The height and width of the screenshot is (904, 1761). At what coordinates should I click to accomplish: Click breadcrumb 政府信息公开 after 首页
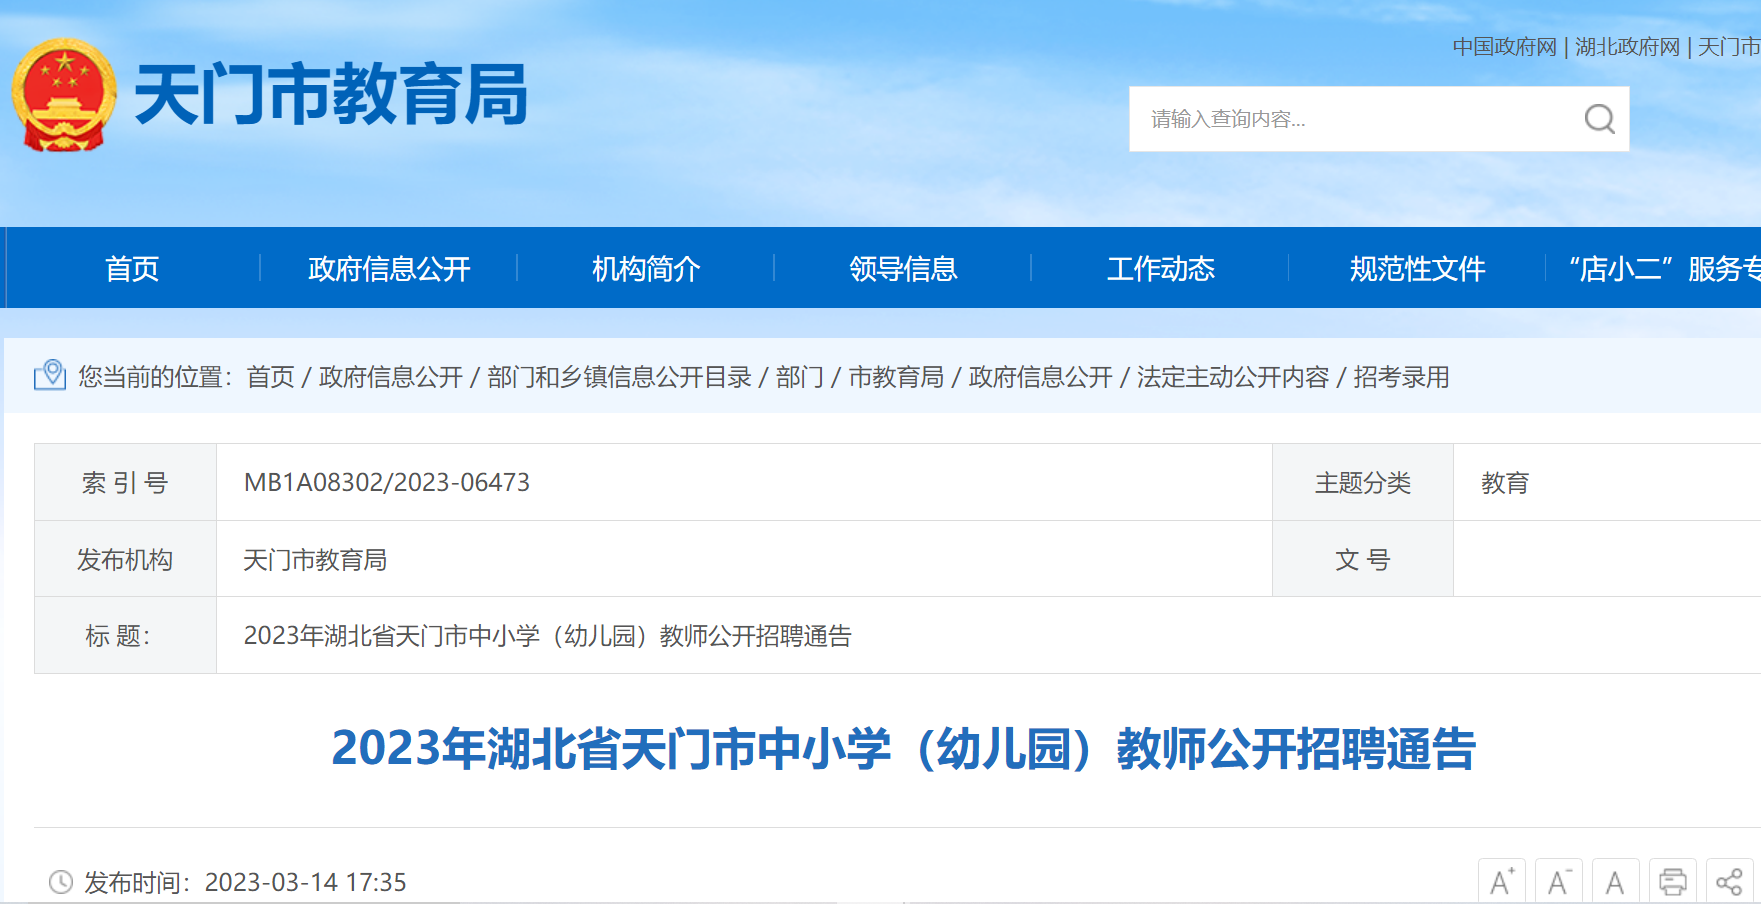click(x=391, y=377)
